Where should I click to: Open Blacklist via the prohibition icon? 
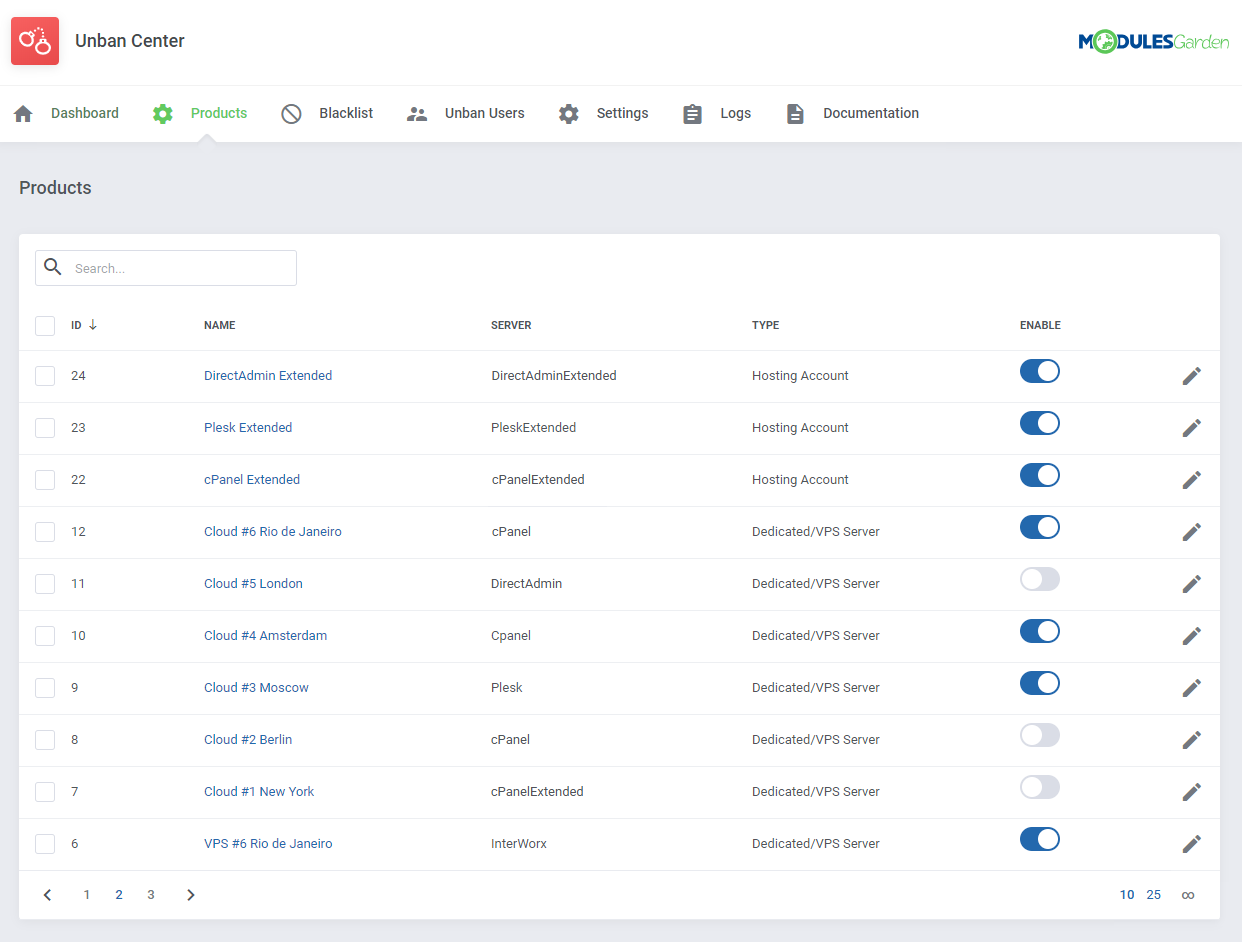tap(291, 113)
